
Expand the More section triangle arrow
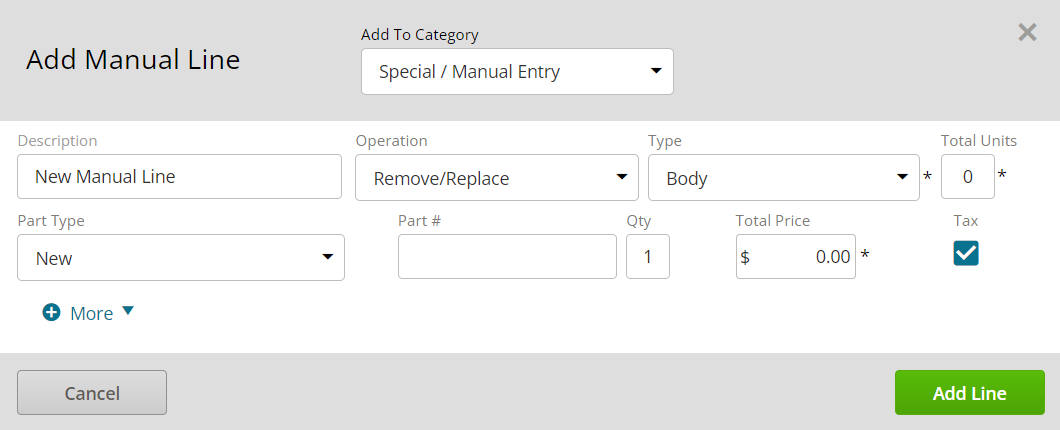[x=128, y=311]
